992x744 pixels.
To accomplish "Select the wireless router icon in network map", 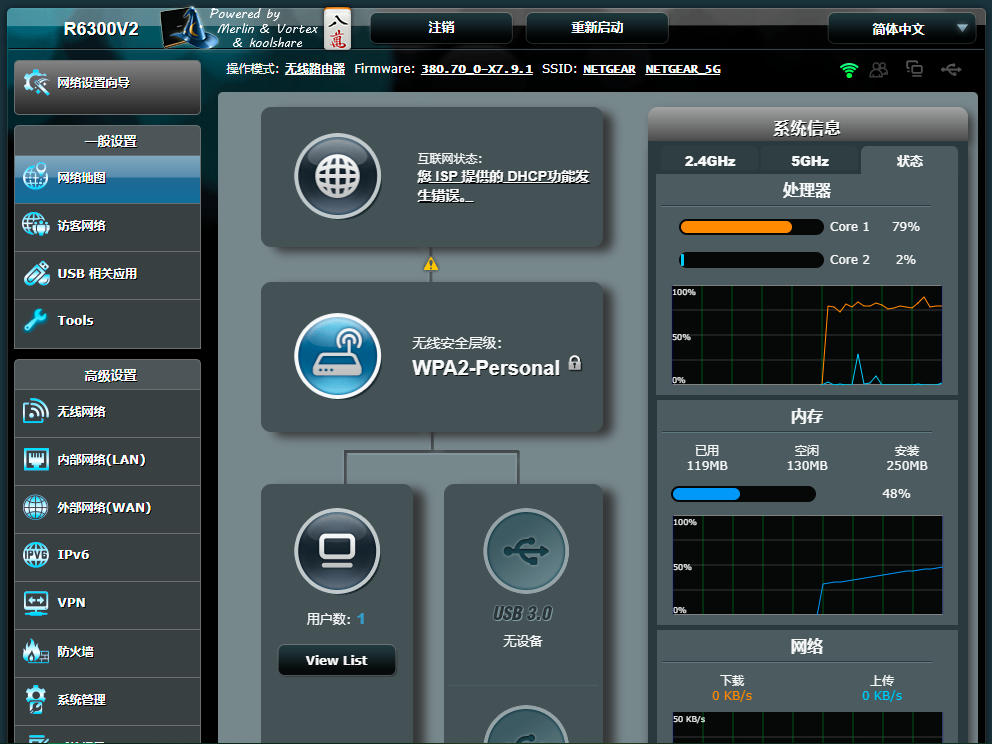I will [337, 356].
